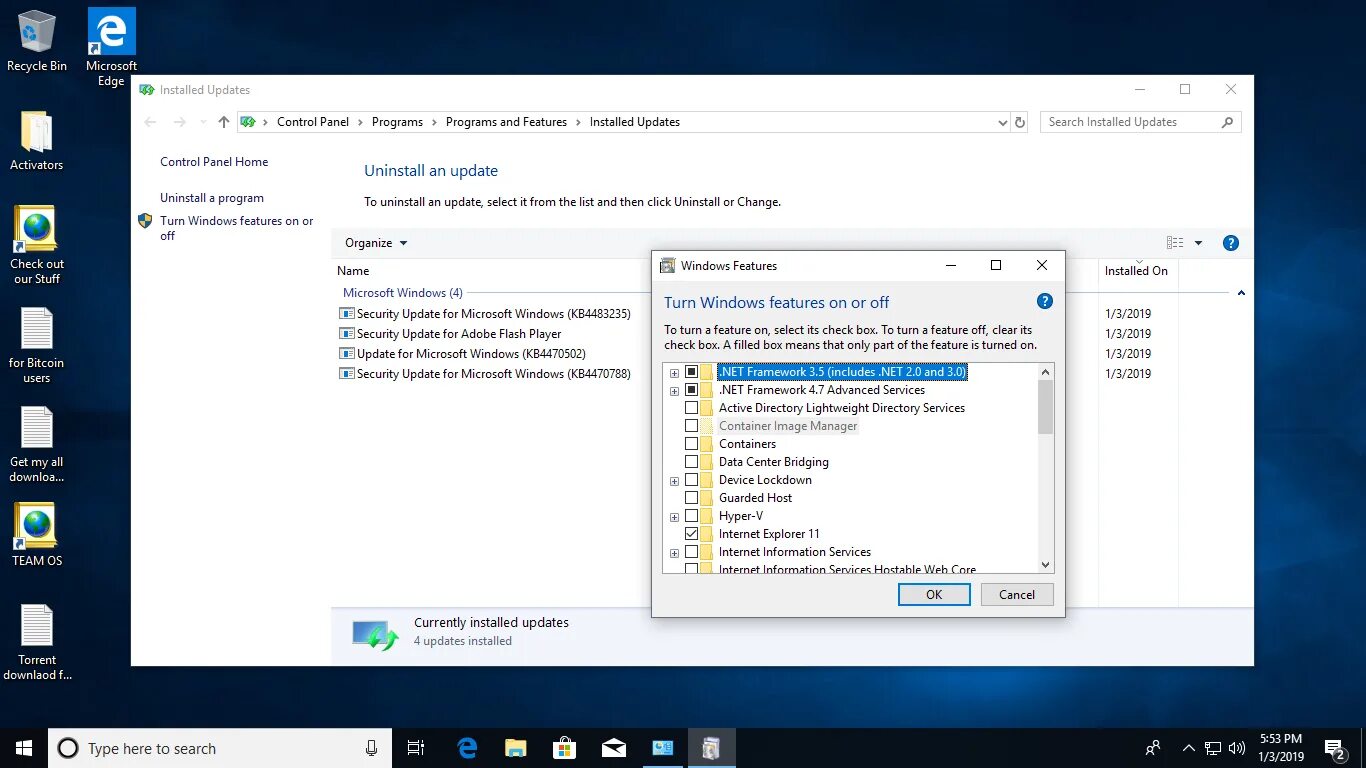This screenshot has height=768, width=1366.
Task: Open the Action Center notifications
Action: pos(1335,748)
